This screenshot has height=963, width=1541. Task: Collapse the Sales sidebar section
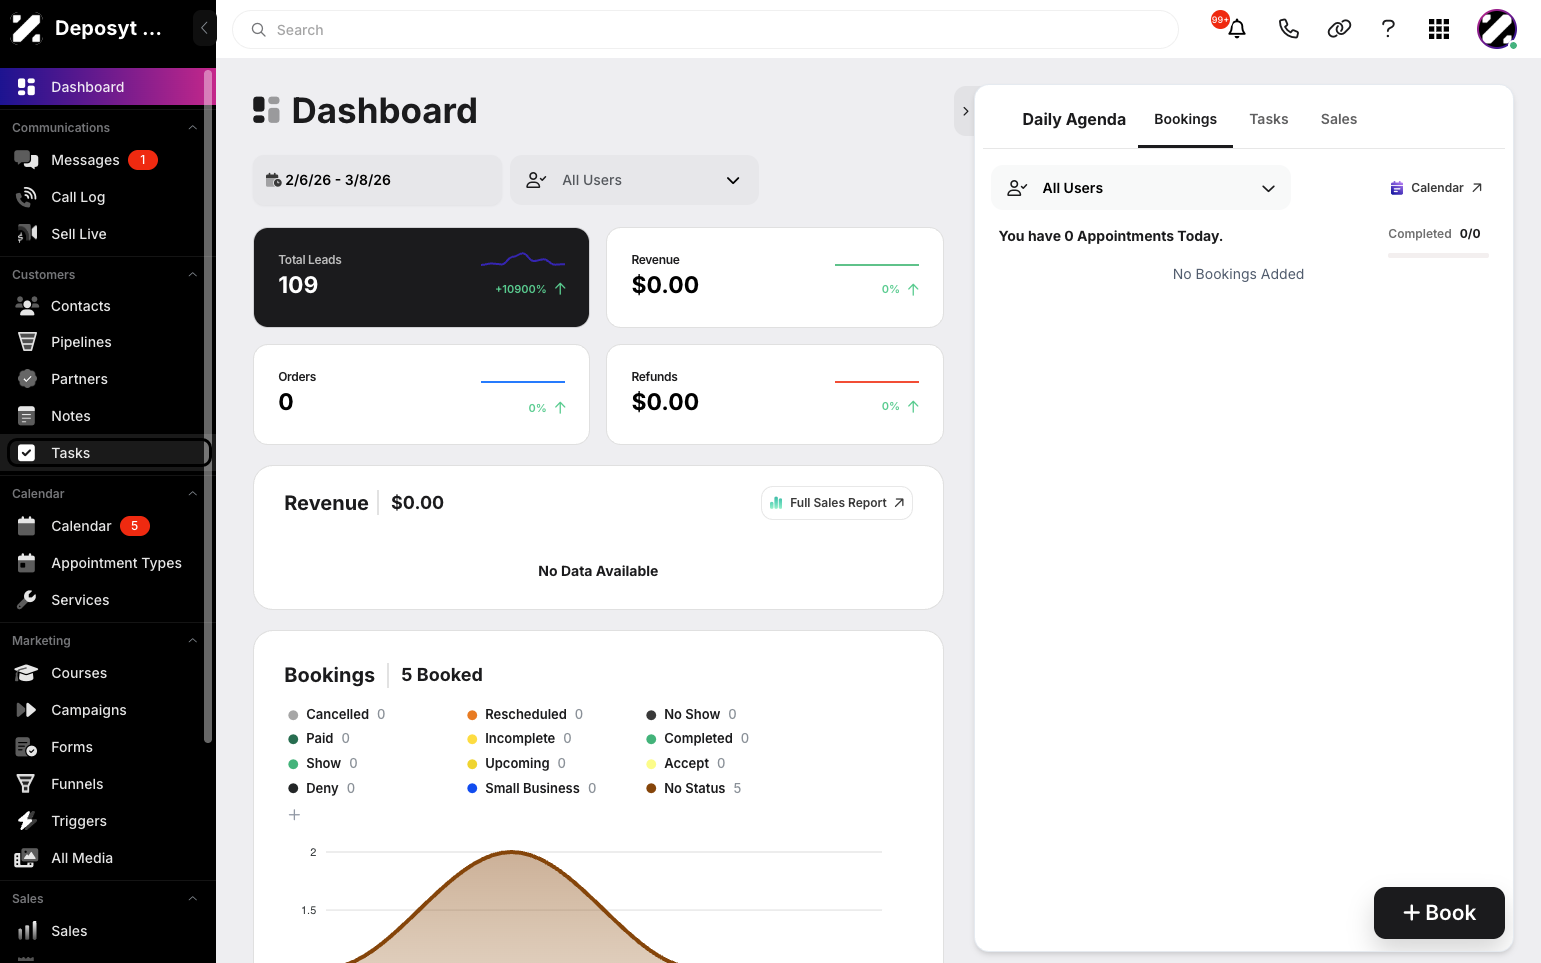click(193, 899)
